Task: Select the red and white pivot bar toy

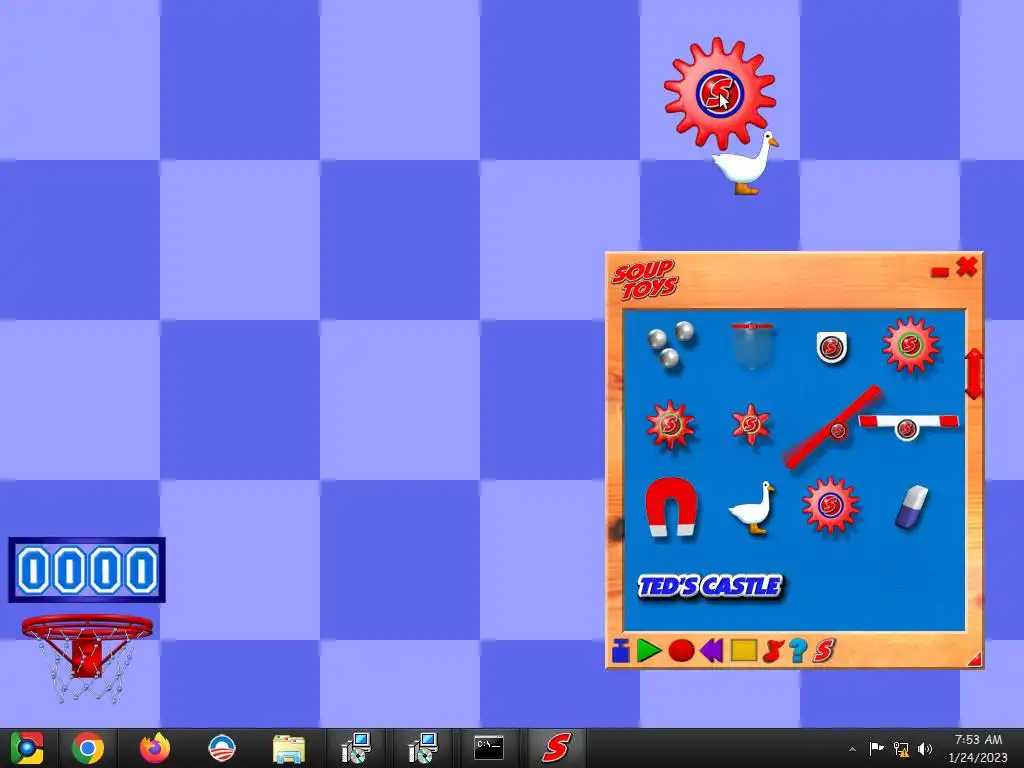Action: click(x=908, y=426)
